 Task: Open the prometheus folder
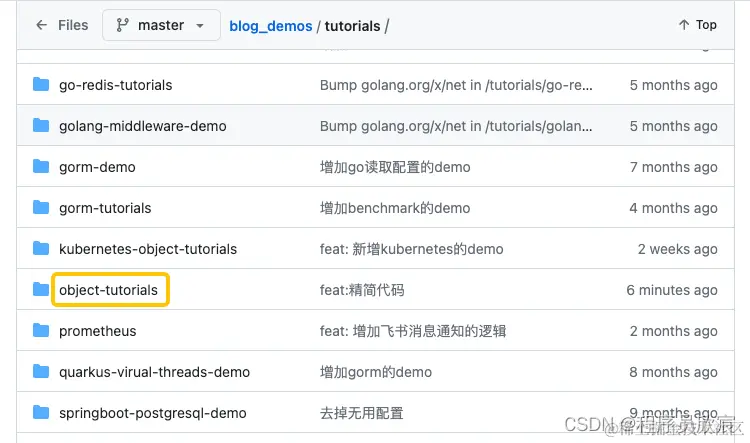tap(98, 331)
